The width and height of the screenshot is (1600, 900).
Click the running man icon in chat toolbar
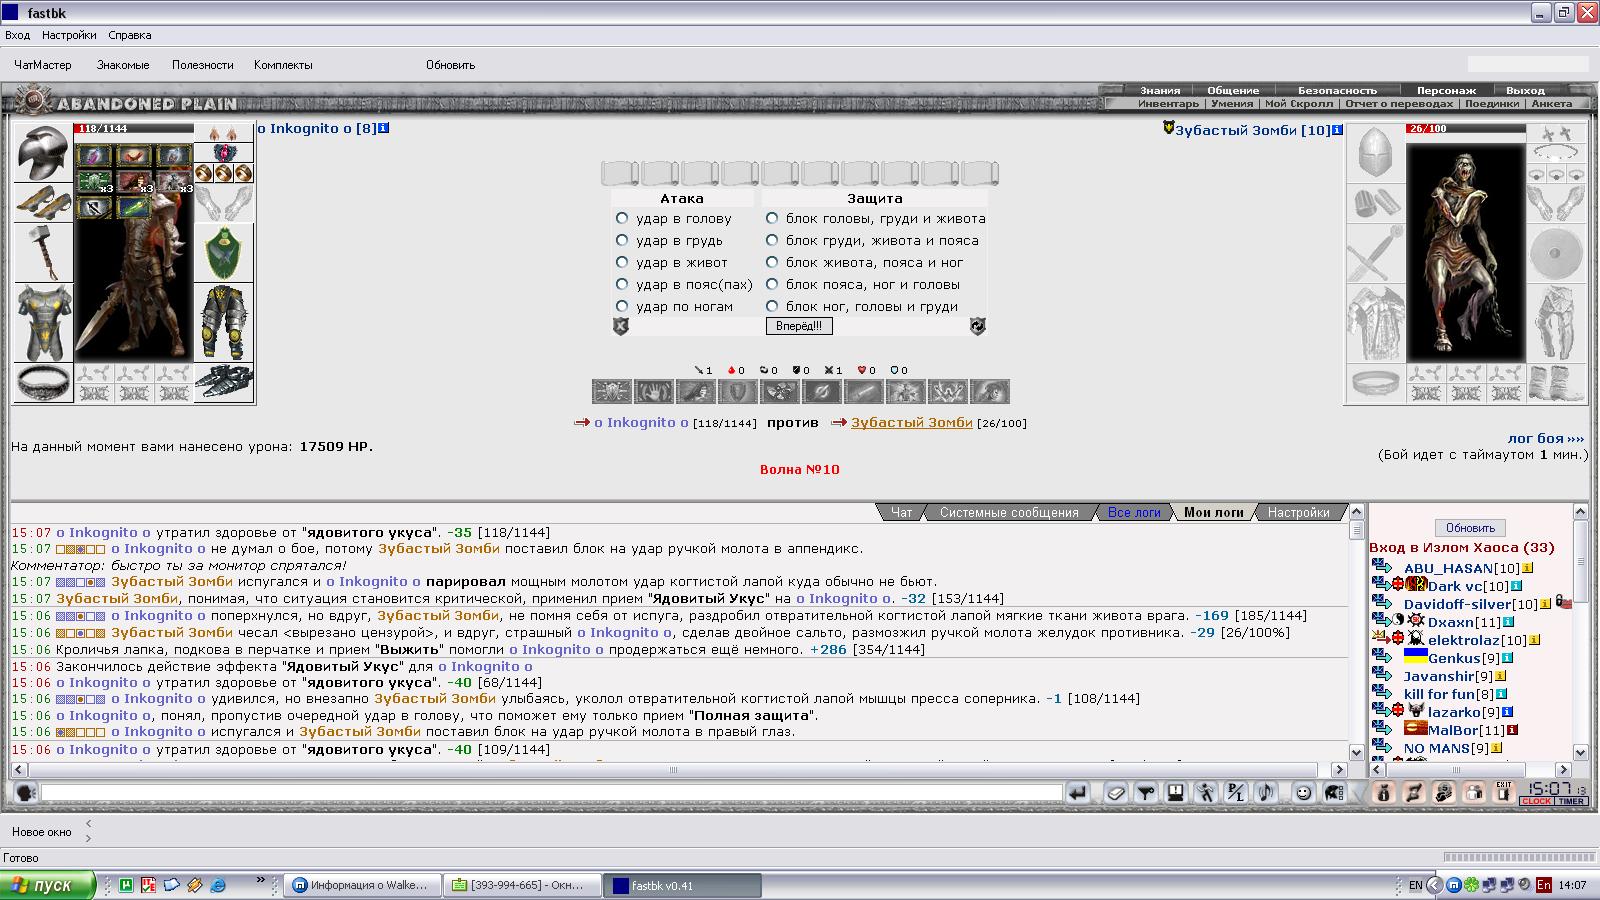(1206, 793)
